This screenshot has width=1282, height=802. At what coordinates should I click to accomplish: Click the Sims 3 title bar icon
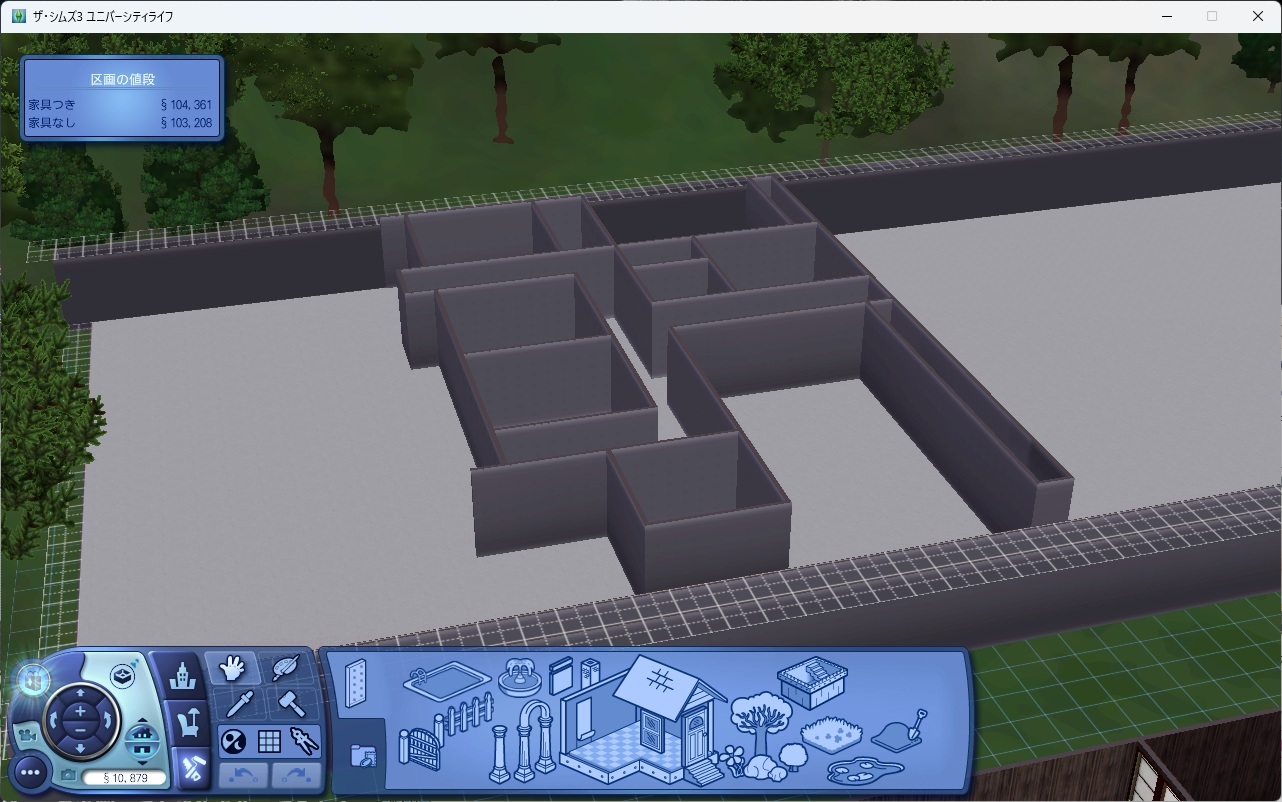pos(19,16)
